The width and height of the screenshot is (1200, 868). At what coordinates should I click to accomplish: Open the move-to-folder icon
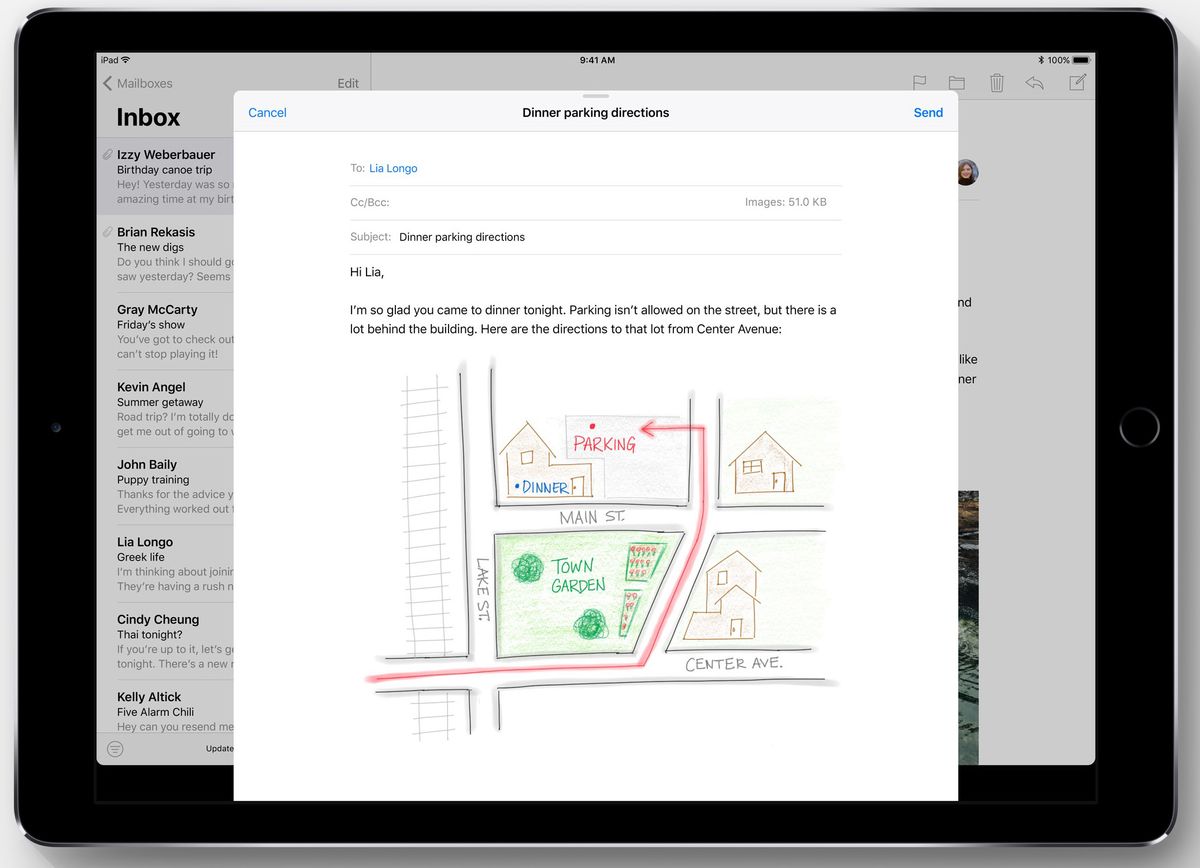coord(956,83)
